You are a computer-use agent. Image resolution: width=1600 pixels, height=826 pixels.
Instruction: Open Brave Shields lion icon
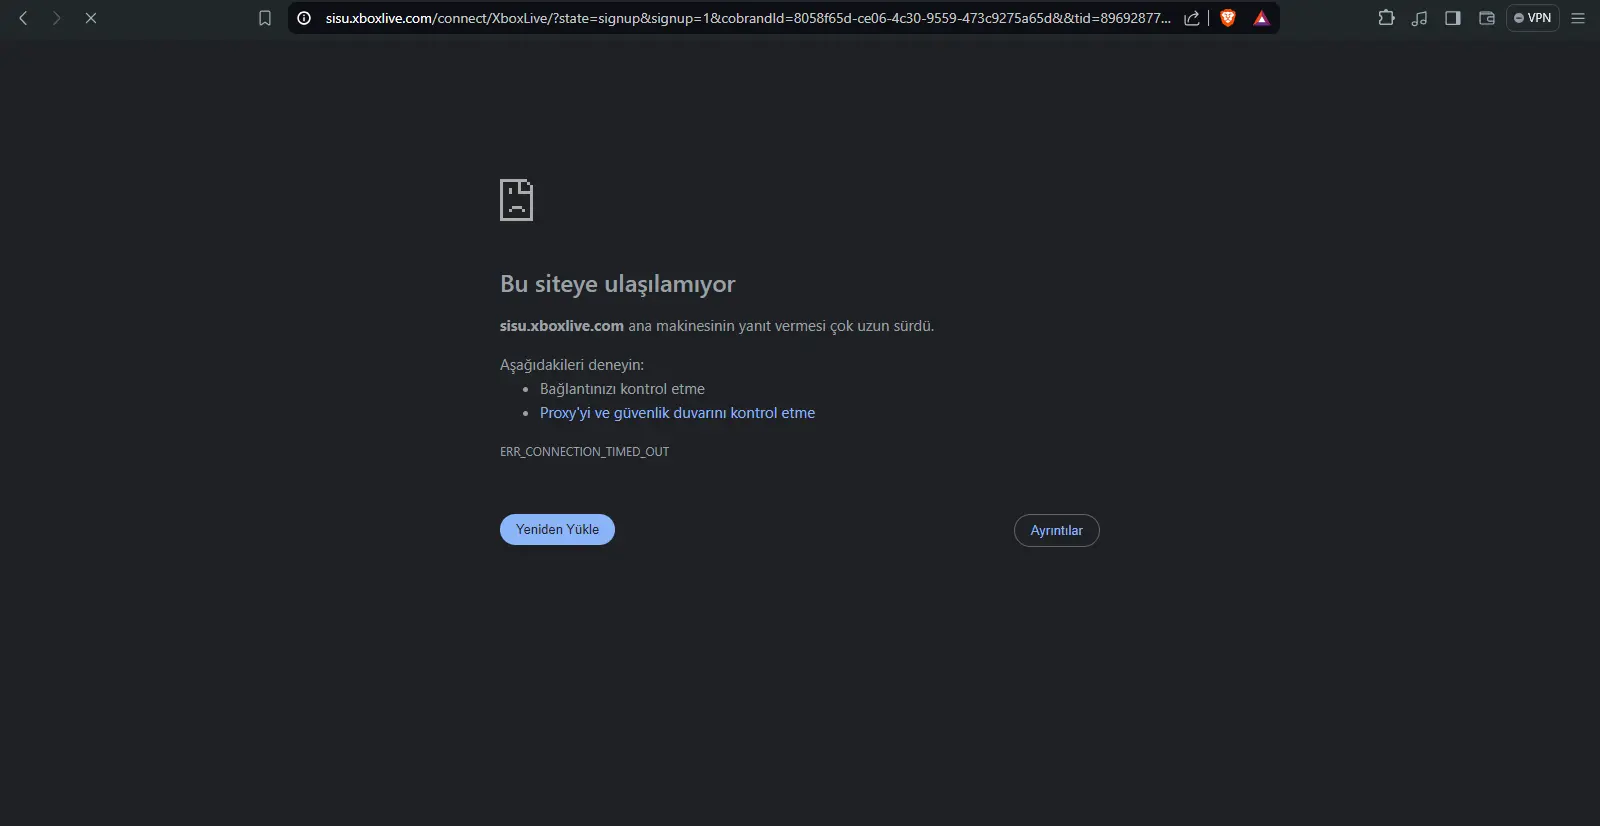click(1228, 18)
